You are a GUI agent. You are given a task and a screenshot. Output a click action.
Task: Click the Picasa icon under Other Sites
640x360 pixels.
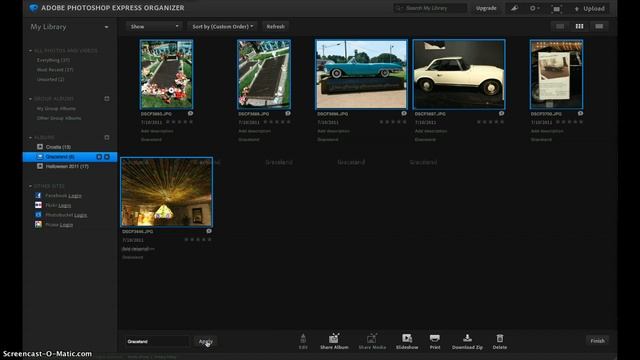pyautogui.click(x=38, y=224)
